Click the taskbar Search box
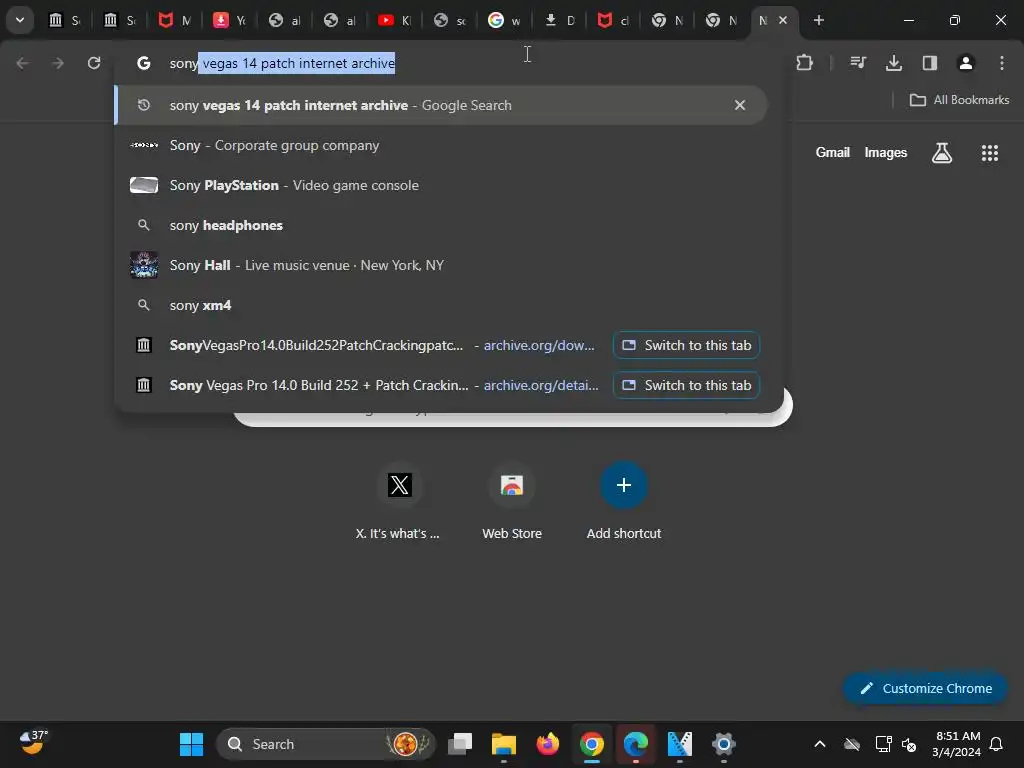The width and height of the screenshot is (1024, 768). point(325,744)
